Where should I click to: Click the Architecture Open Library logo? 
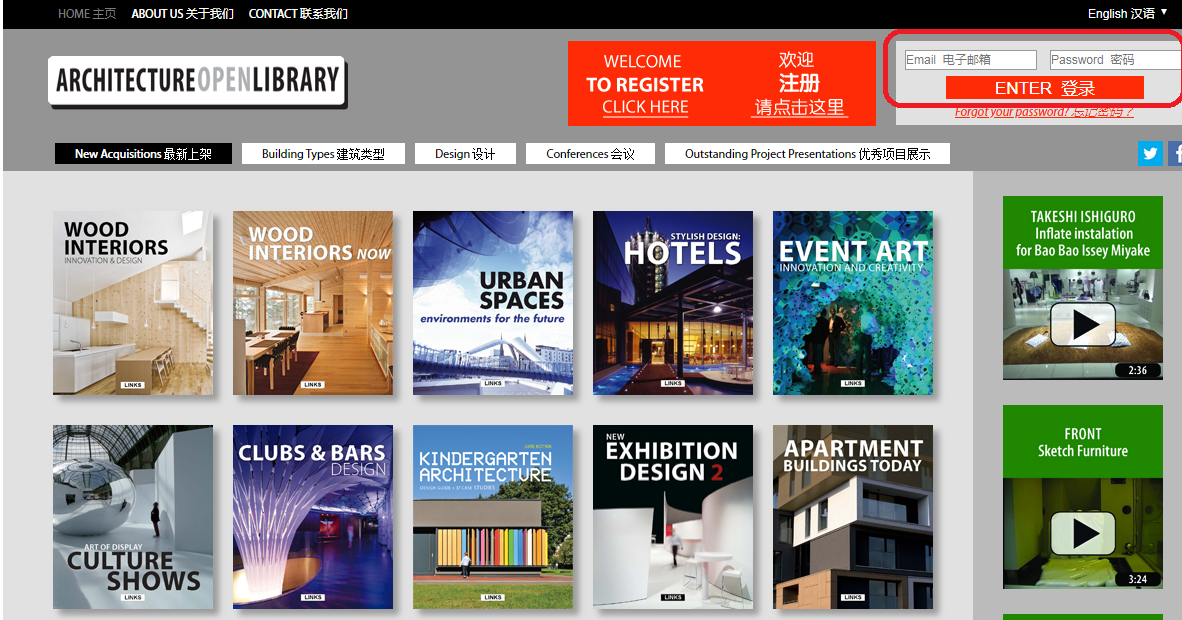tap(197, 80)
